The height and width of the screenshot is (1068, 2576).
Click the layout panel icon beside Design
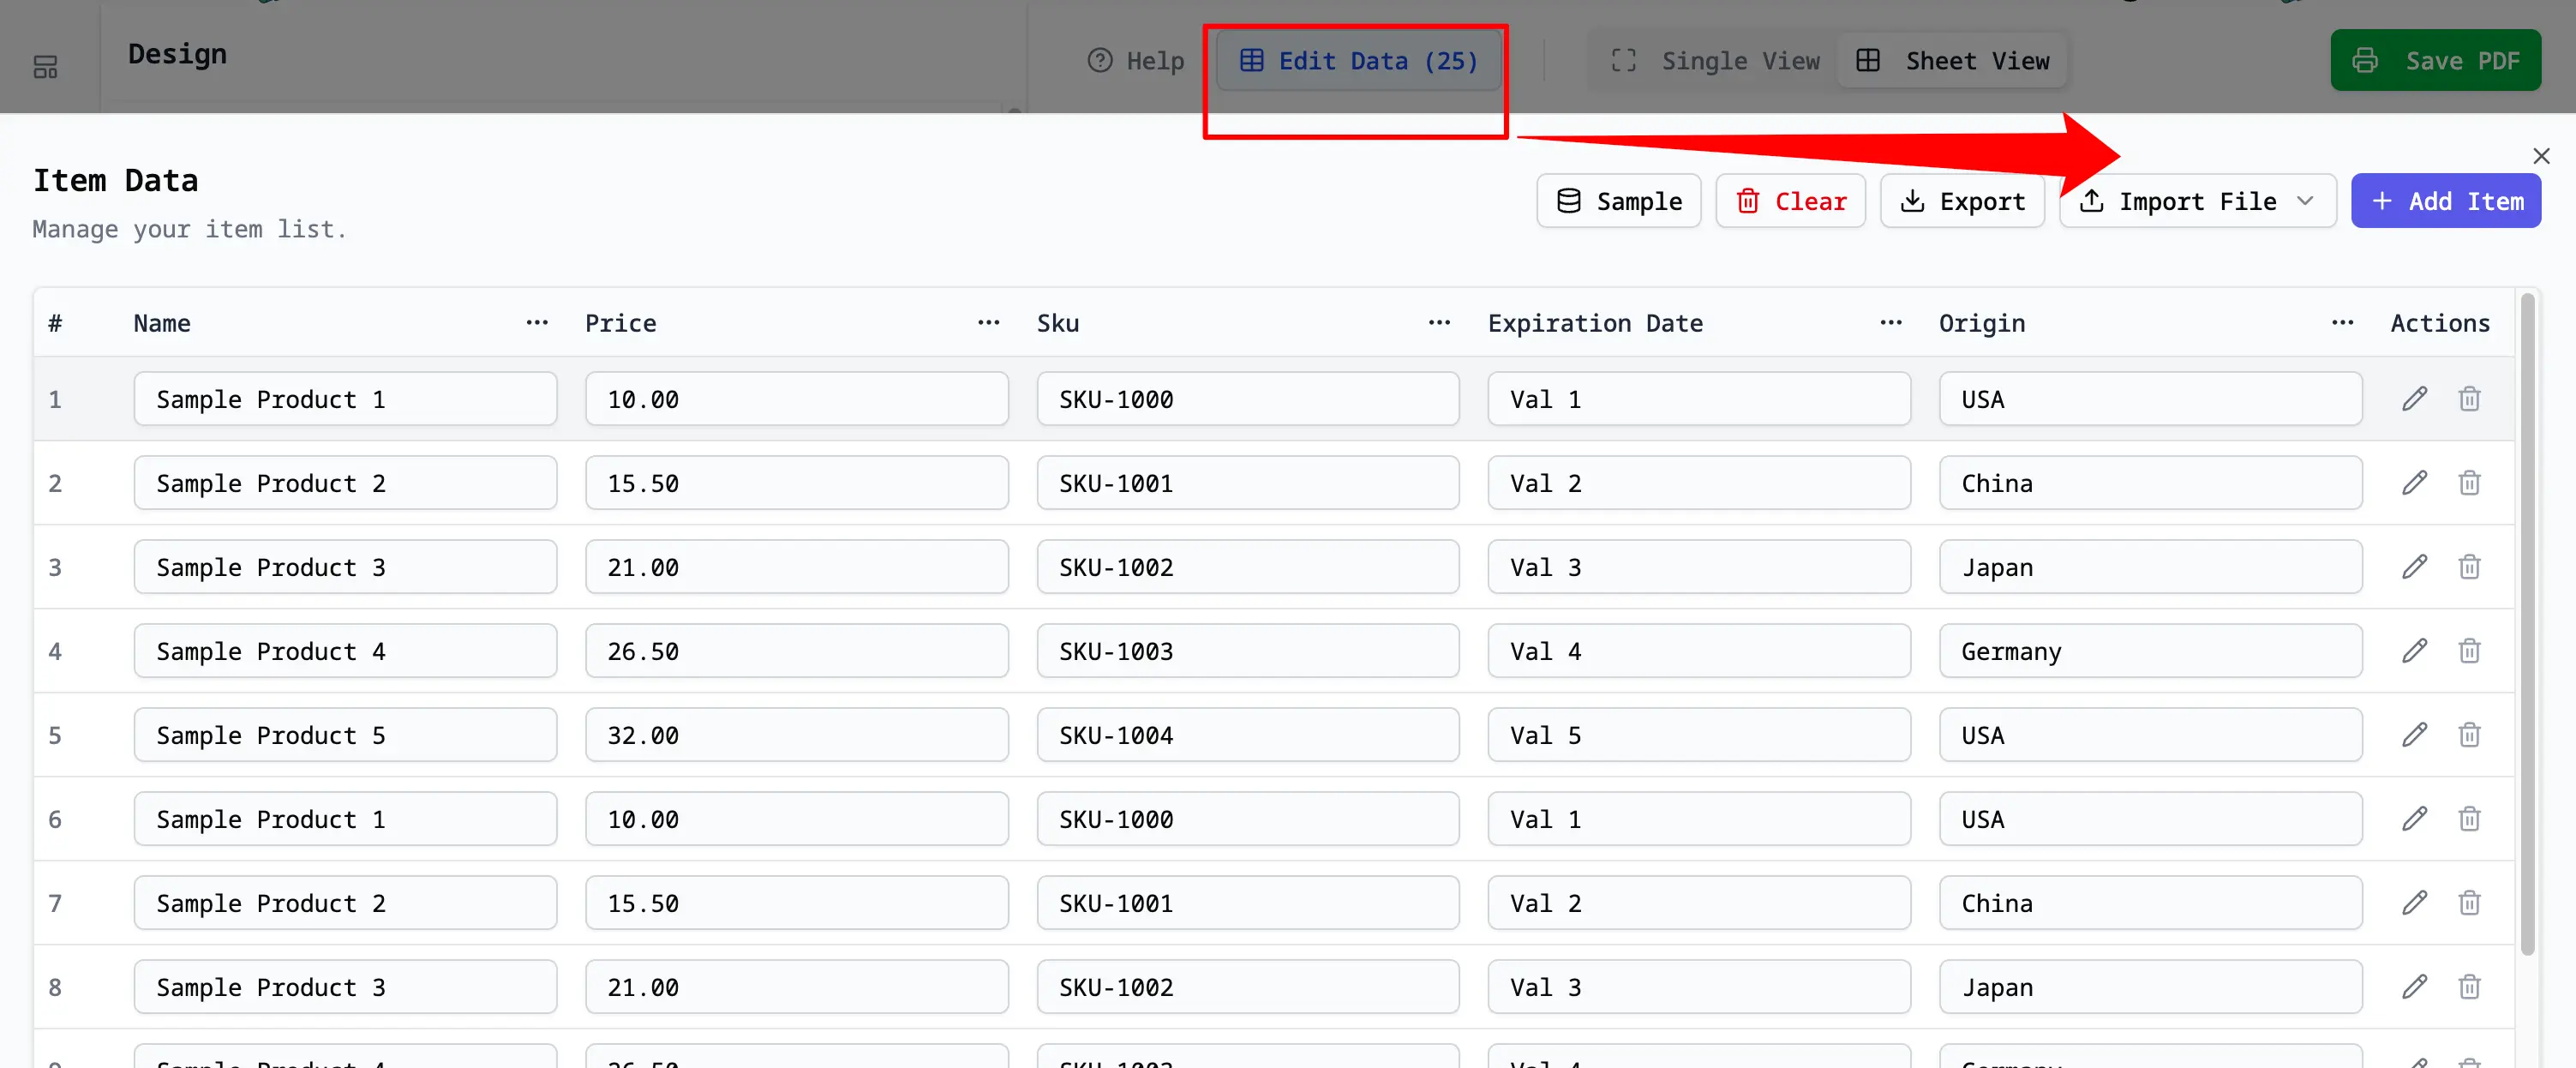(x=45, y=66)
